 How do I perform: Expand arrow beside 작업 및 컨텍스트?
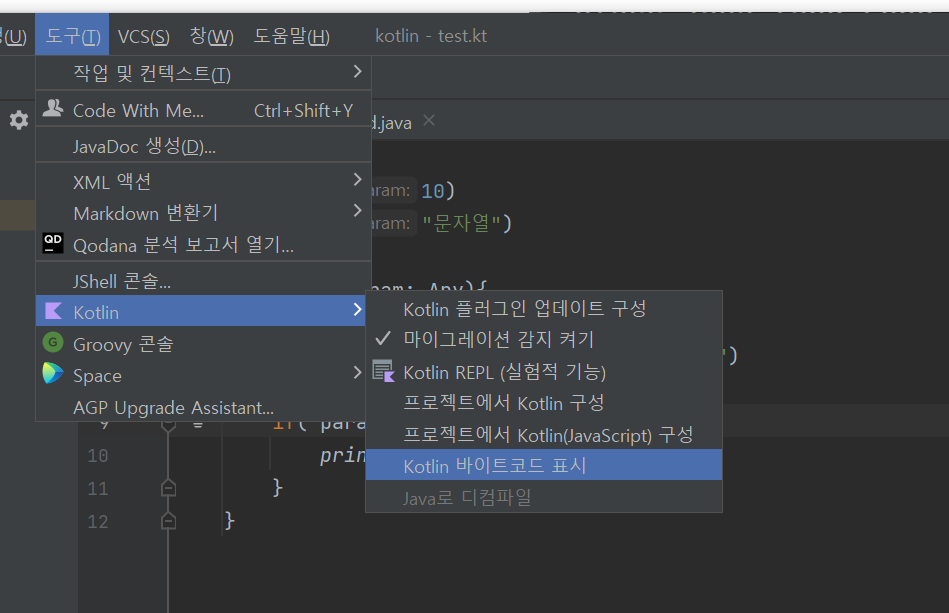point(357,72)
